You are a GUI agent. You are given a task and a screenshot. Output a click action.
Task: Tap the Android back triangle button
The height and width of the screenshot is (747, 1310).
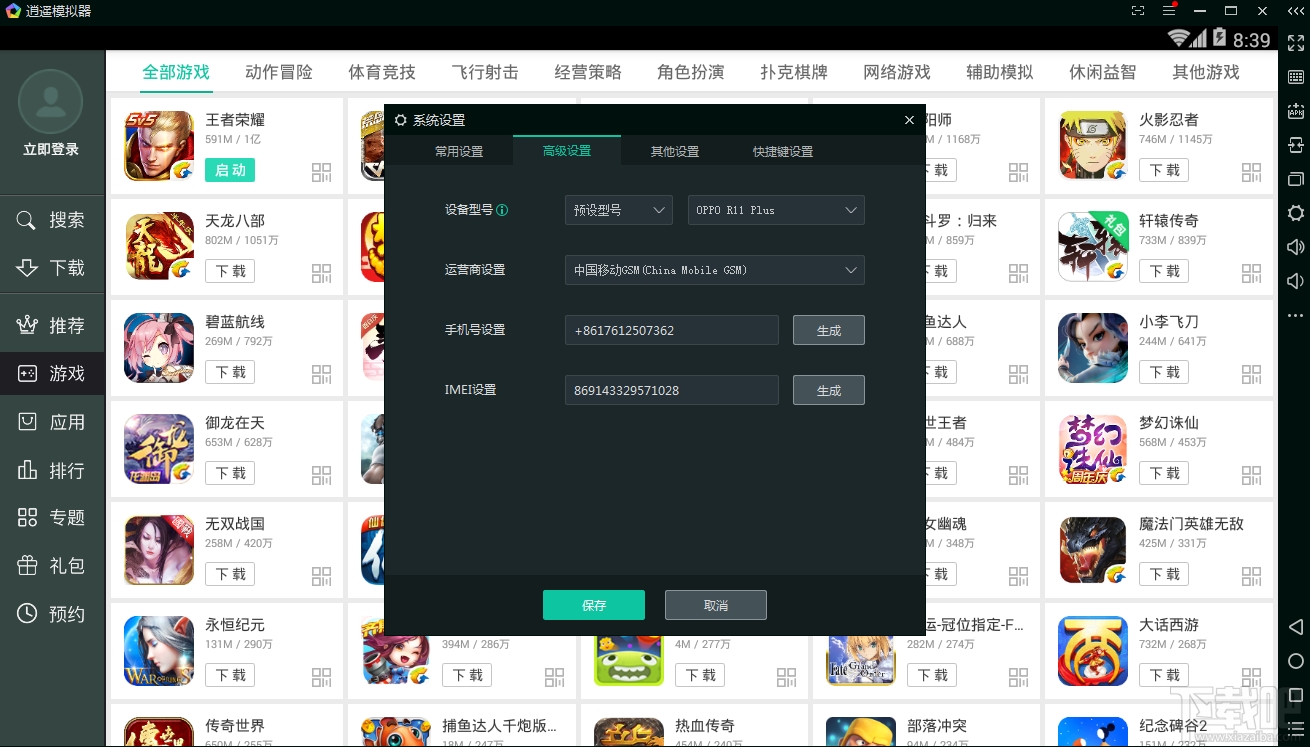tap(1296, 627)
